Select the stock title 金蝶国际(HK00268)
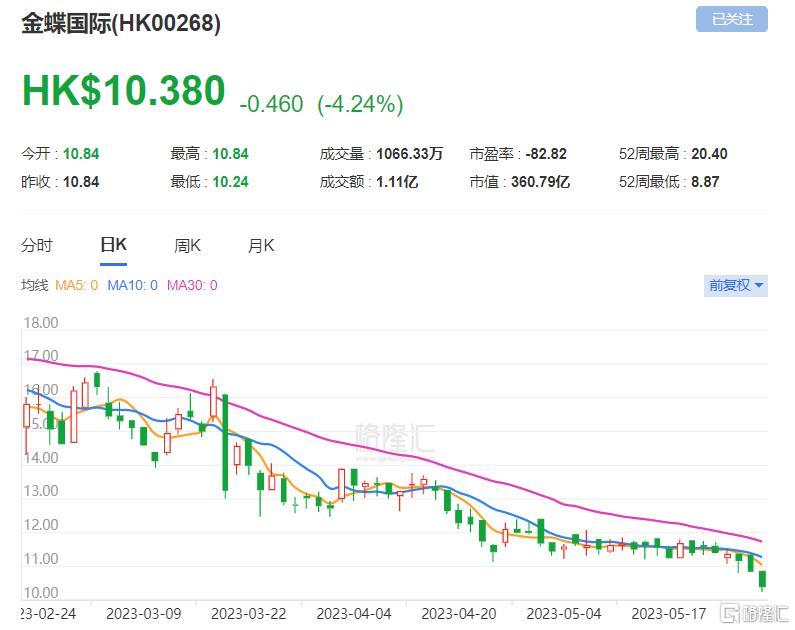Image resolution: width=795 pixels, height=630 pixels. point(121,23)
